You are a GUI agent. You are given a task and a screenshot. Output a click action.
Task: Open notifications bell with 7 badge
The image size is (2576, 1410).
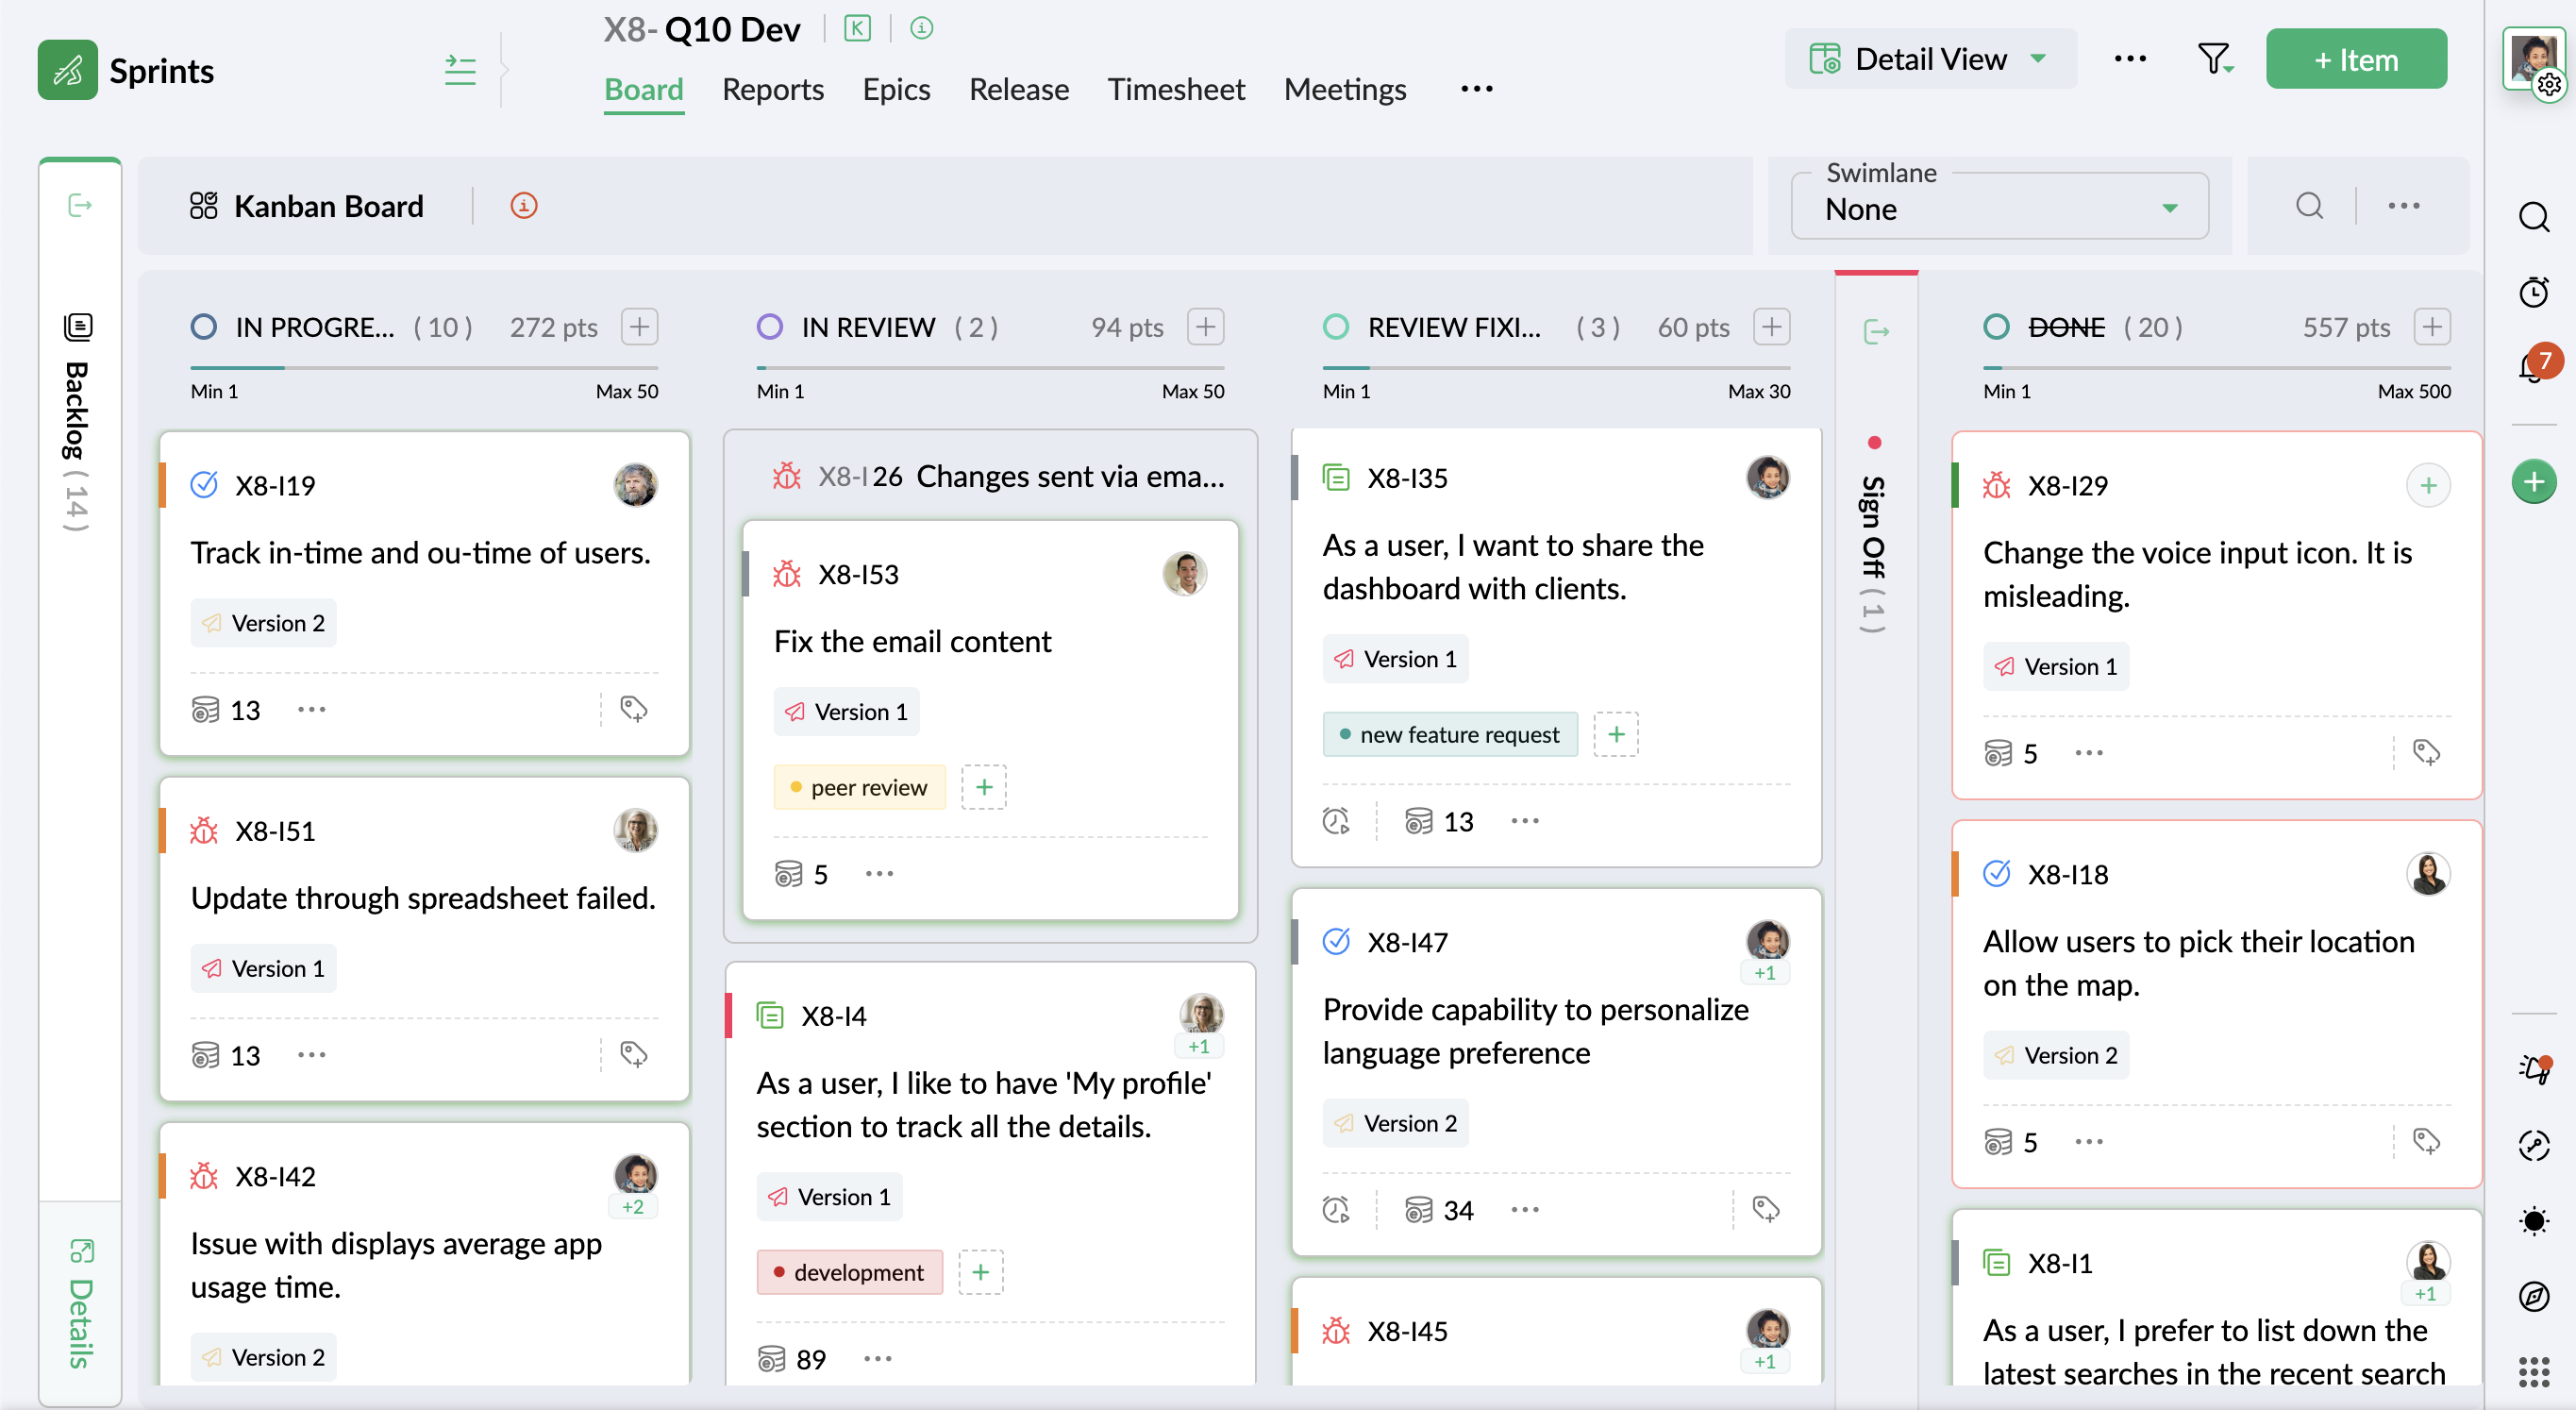click(x=2533, y=368)
